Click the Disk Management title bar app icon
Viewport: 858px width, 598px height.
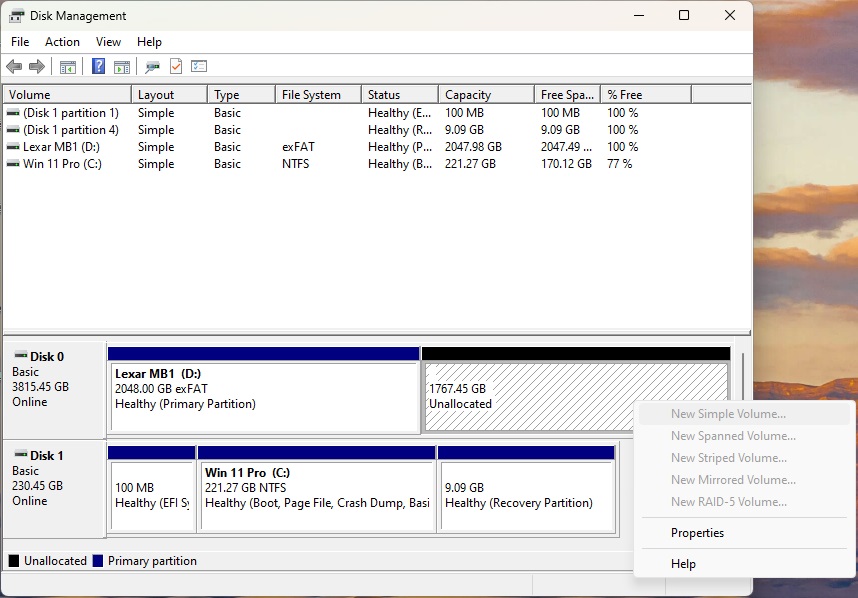tap(16, 16)
